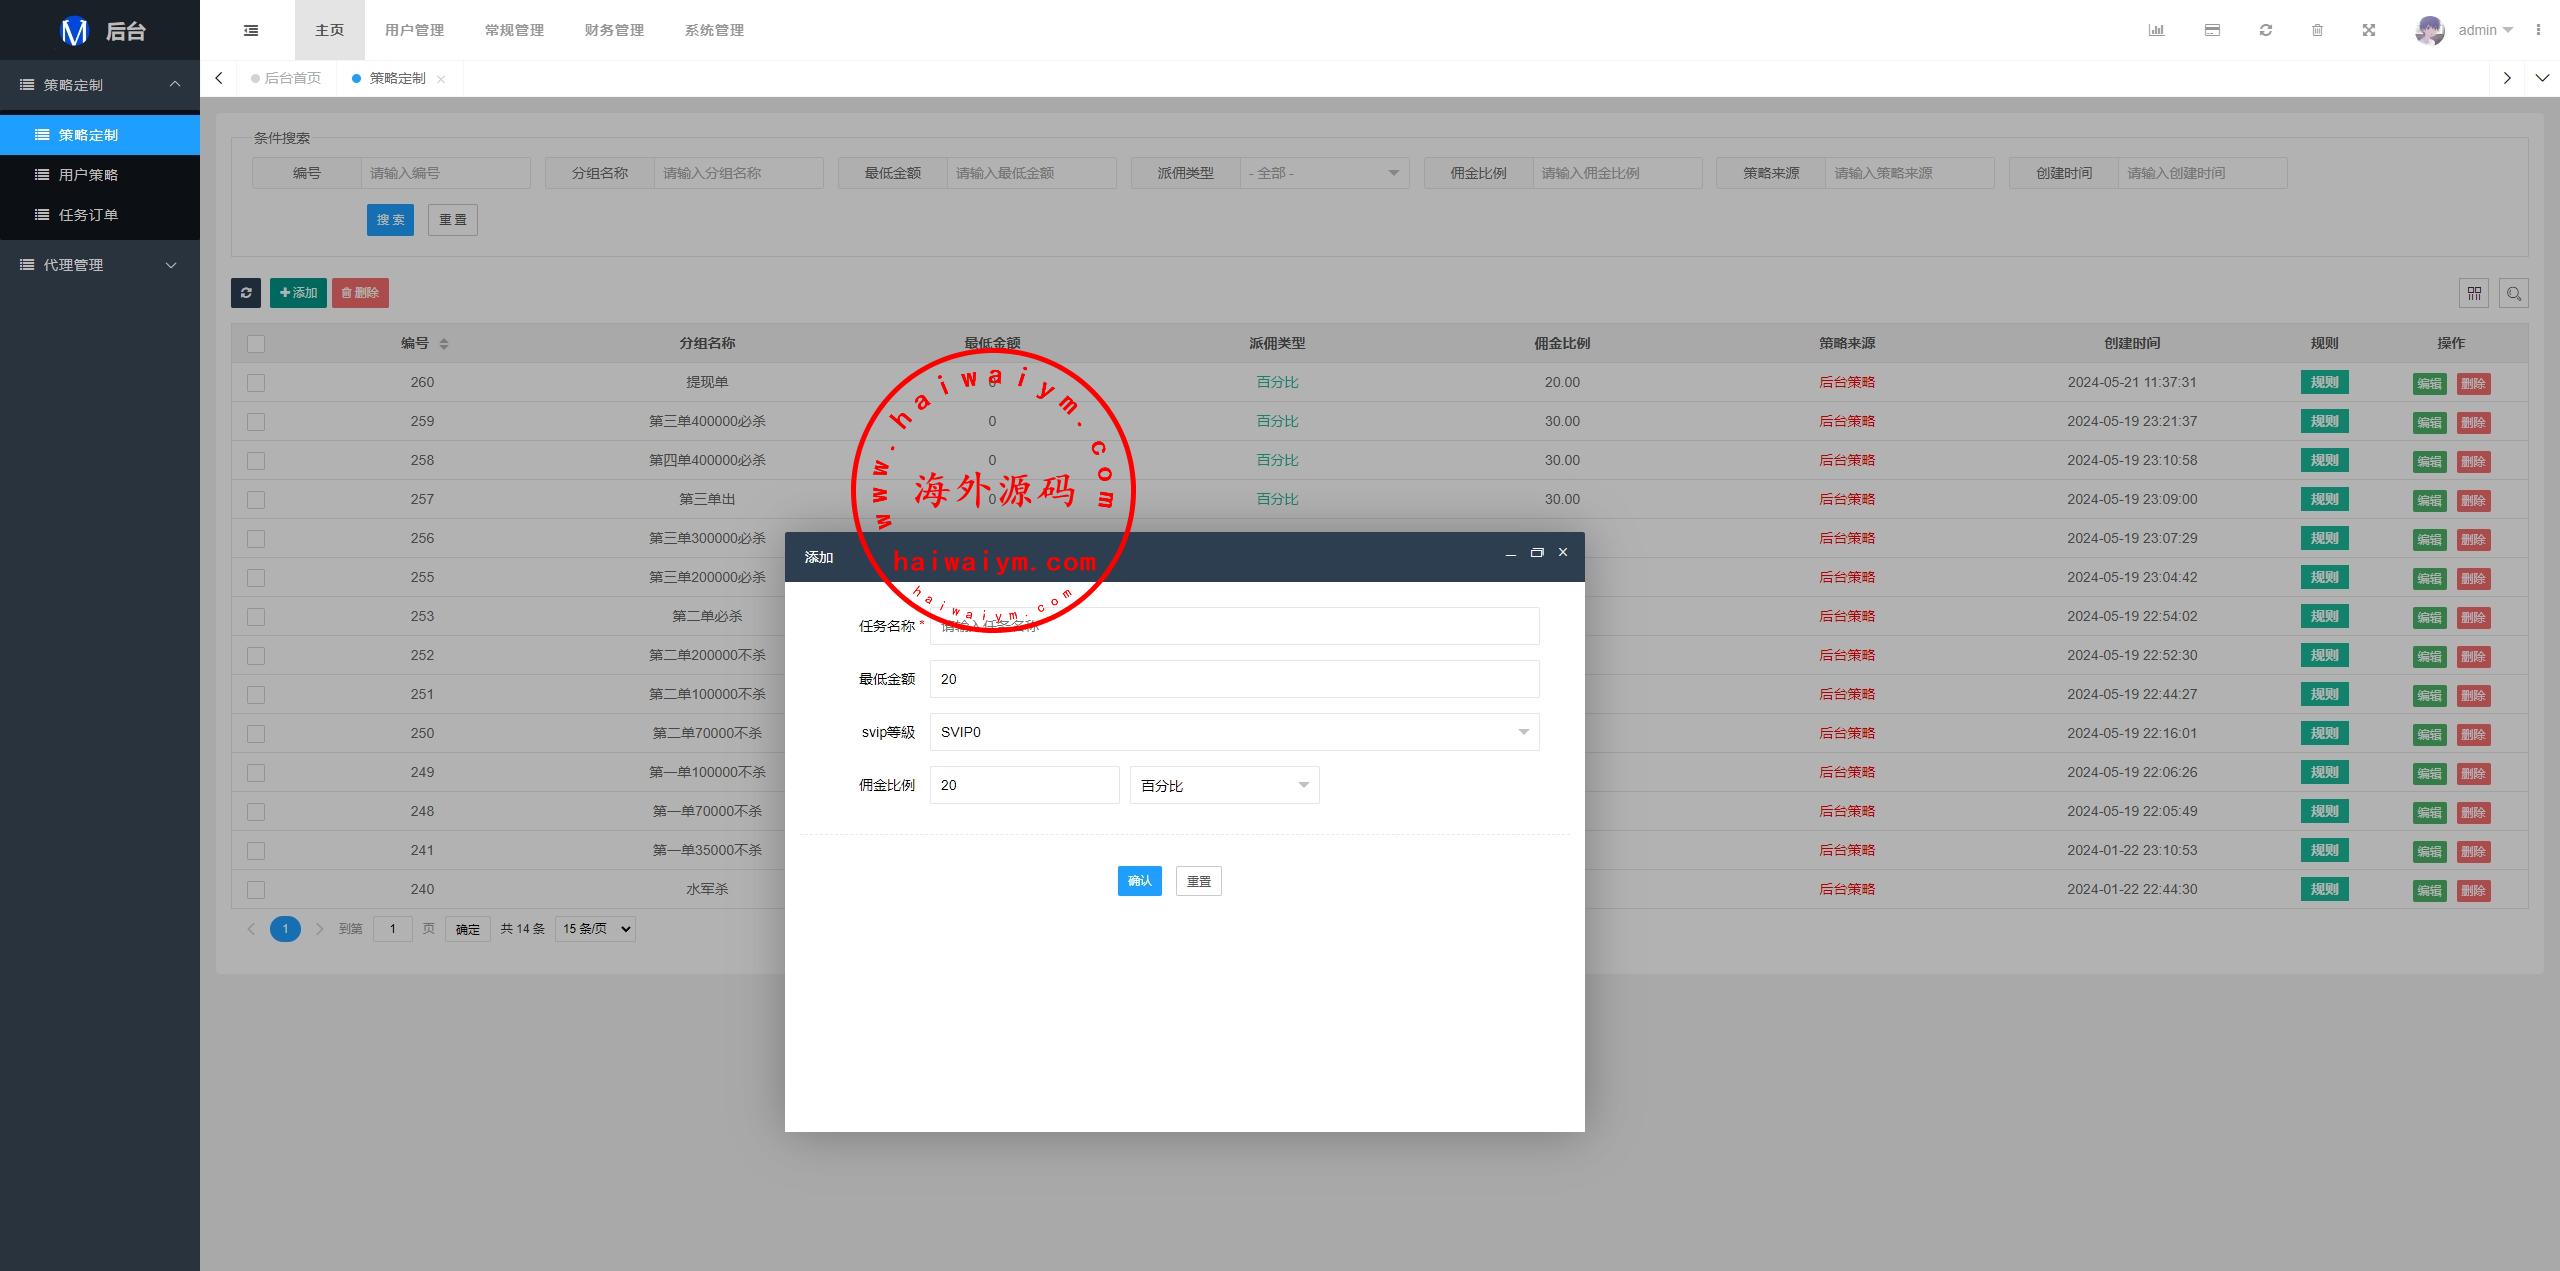
Task: Click 重置 reset button in dialog
Action: [x=1198, y=881]
